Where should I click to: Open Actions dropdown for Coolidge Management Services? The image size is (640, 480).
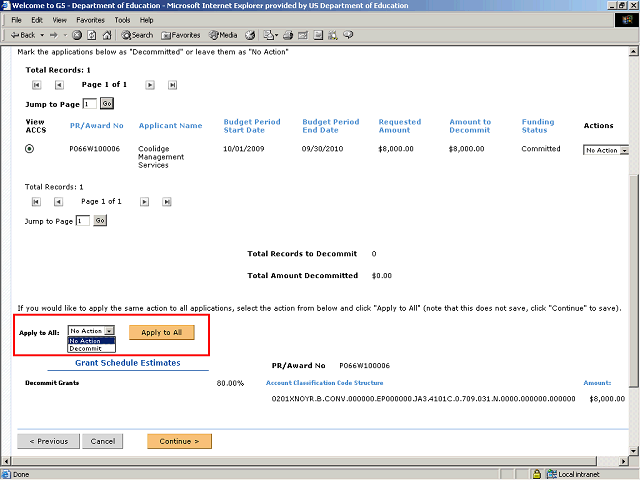click(606, 150)
